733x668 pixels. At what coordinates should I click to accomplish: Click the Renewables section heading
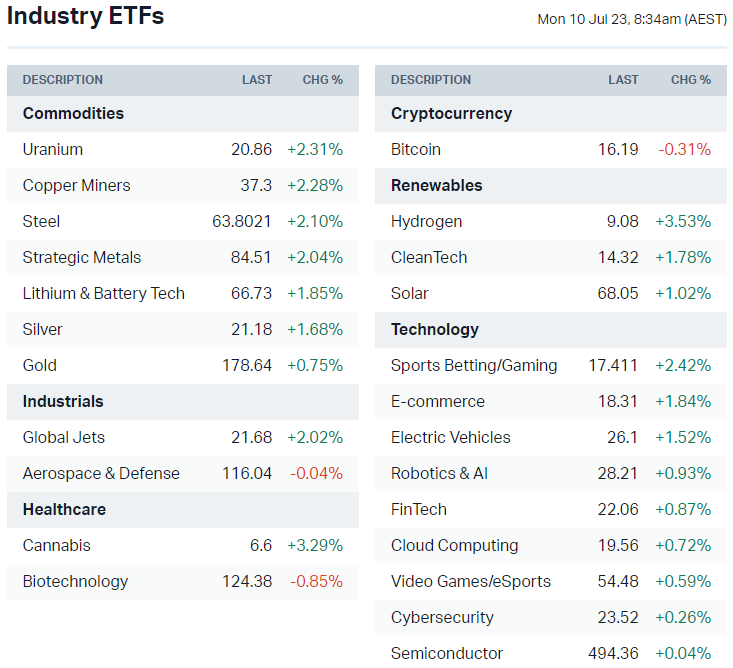click(x=437, y=186)
